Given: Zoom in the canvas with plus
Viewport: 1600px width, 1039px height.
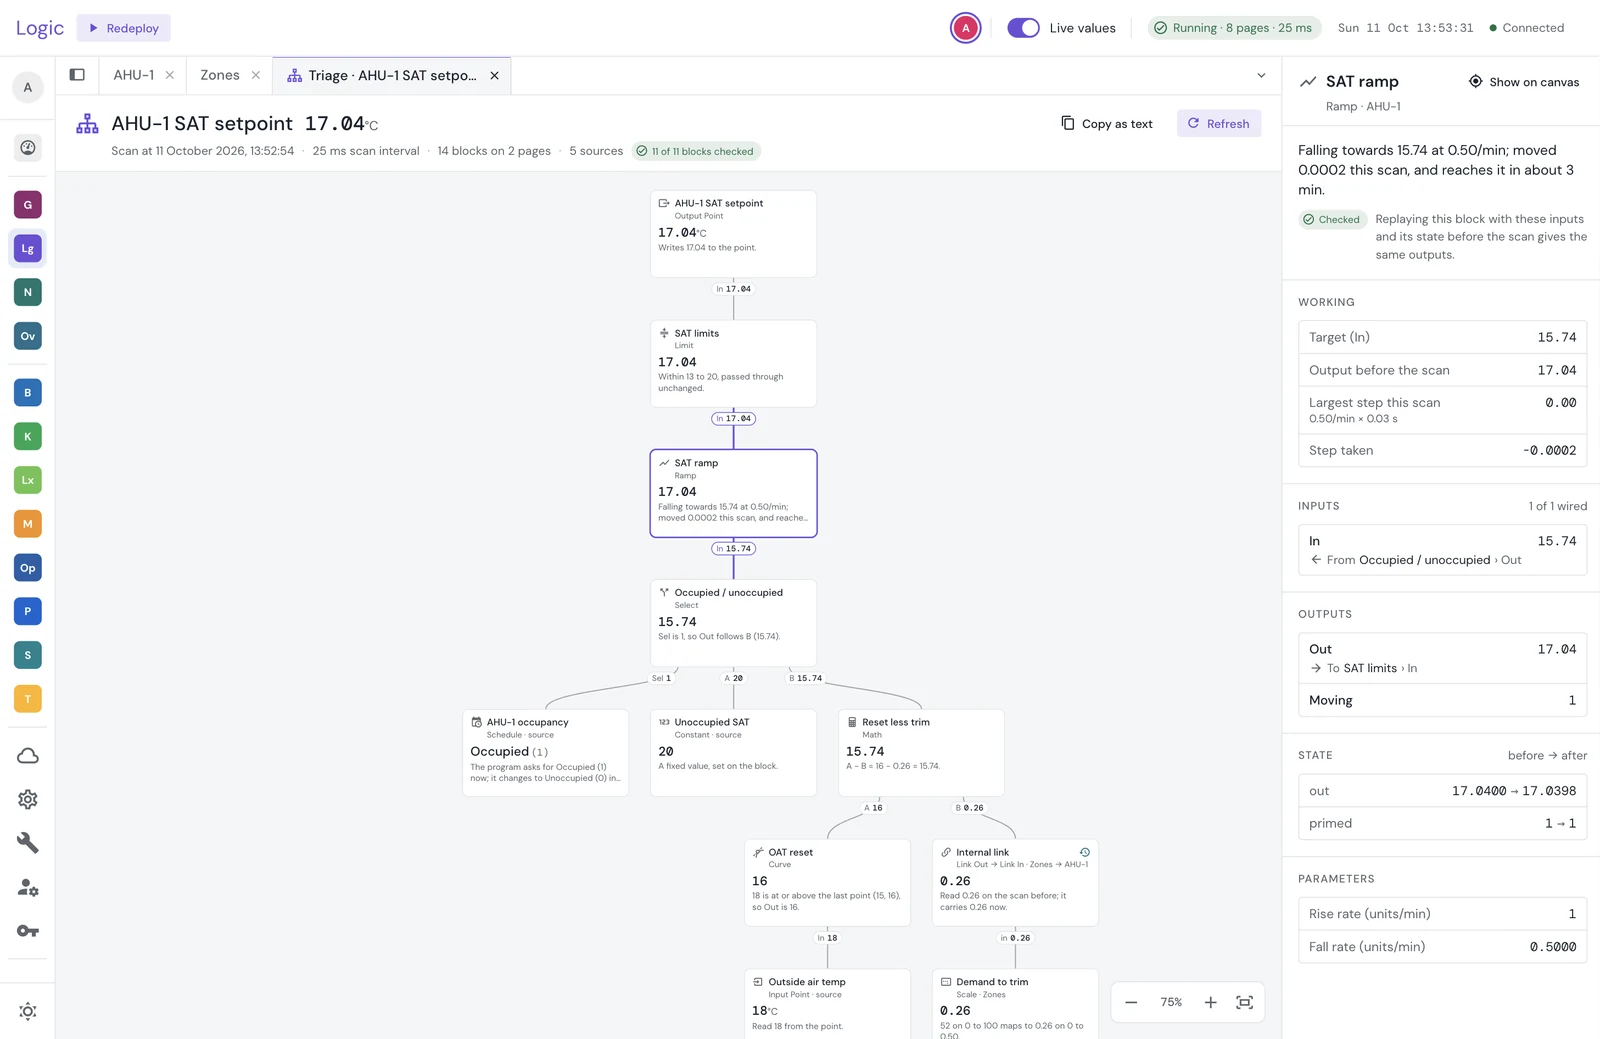Looking at the screenshot, I should click(1210, 1002).
